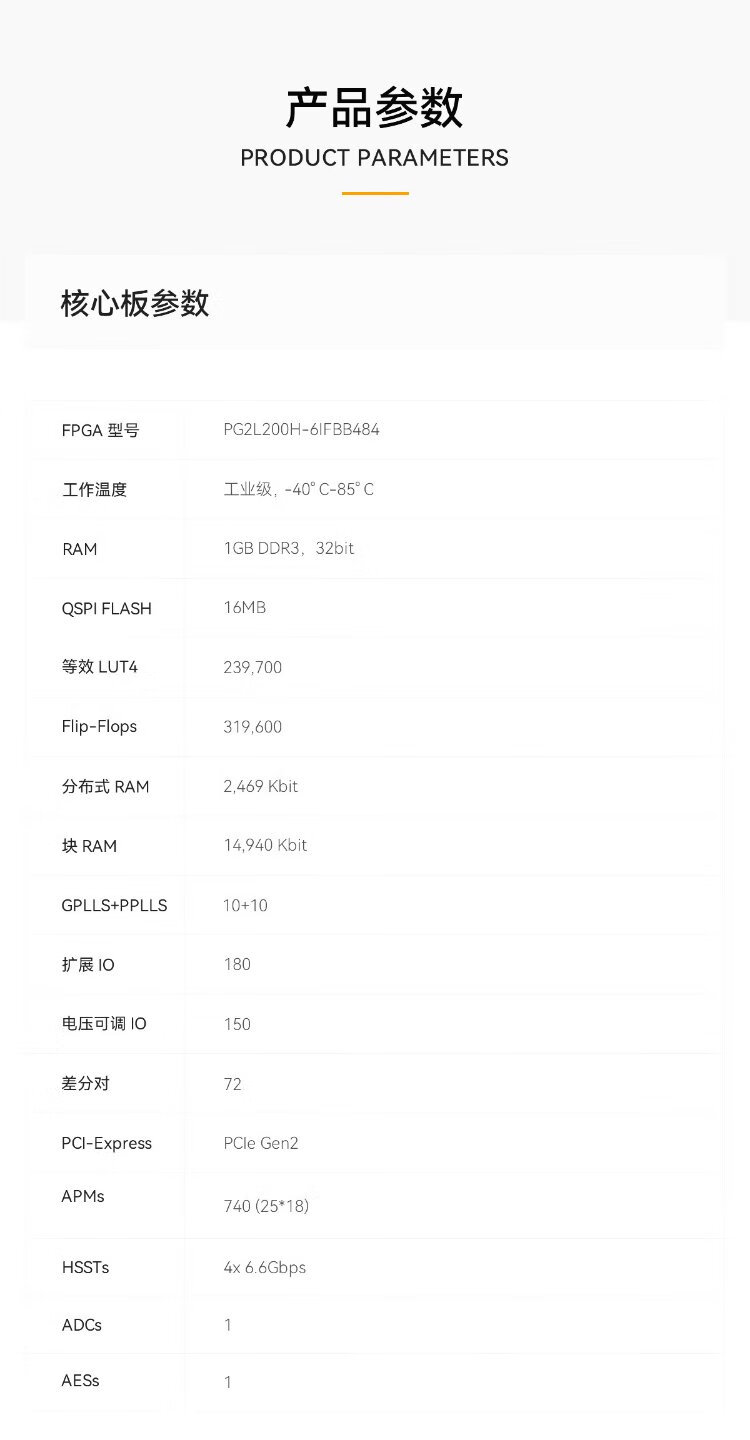The image size is (750, 1440).
Task: Click the GPLLS+PPLLS label
Action: click(114, 905)
